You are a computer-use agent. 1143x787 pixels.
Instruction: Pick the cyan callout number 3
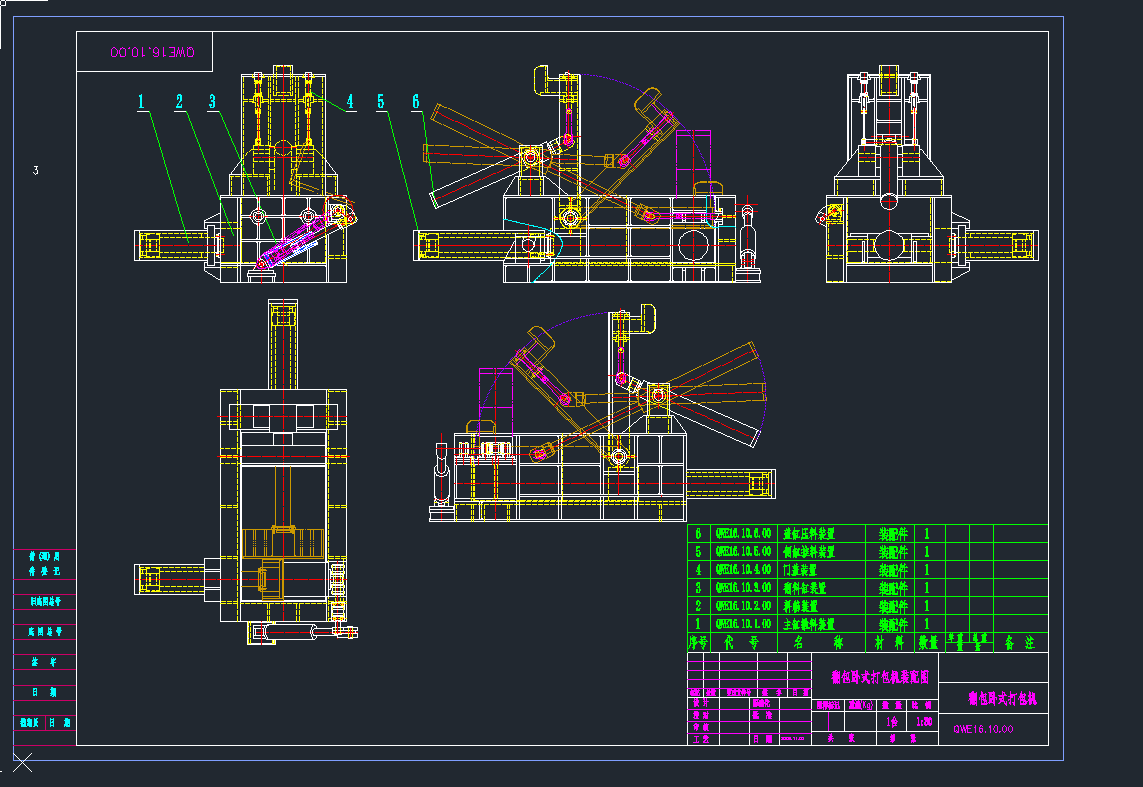[x=212, y=101]
